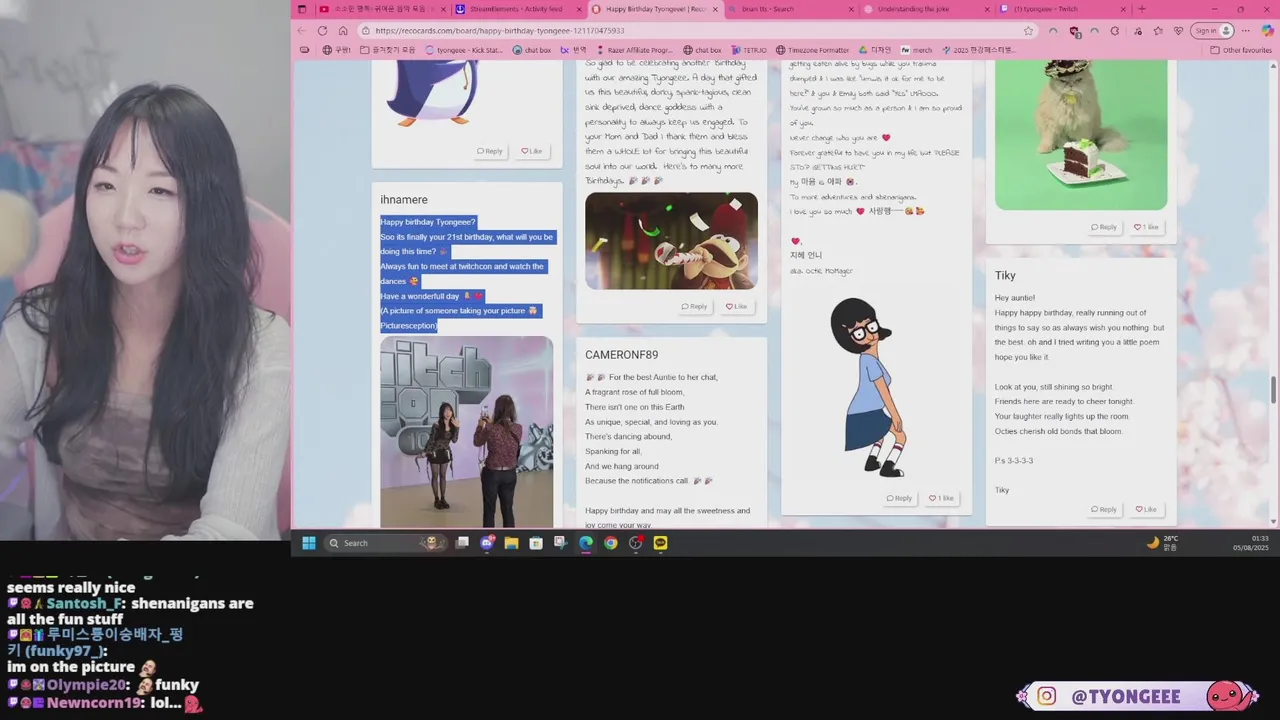The image size is (1280, 720).
Task: Open the Razer Affiliate Program bookmark
Action: pos(635,50)
